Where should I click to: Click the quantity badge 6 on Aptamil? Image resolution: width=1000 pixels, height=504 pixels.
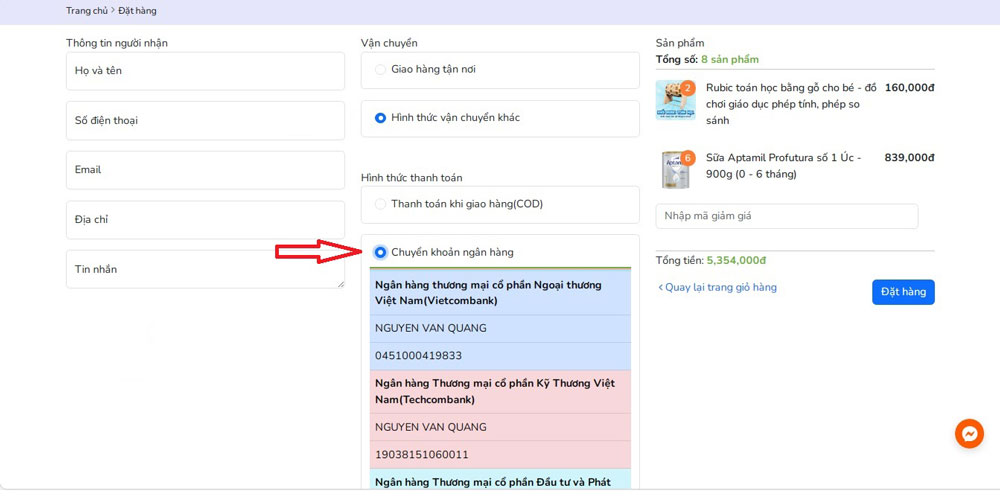pos(688,158)
